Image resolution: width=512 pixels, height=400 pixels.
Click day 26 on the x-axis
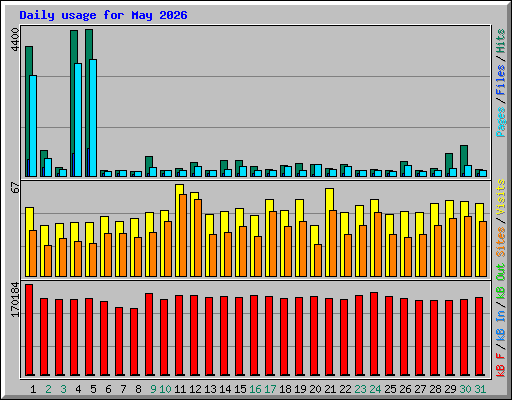pos(405,389)
